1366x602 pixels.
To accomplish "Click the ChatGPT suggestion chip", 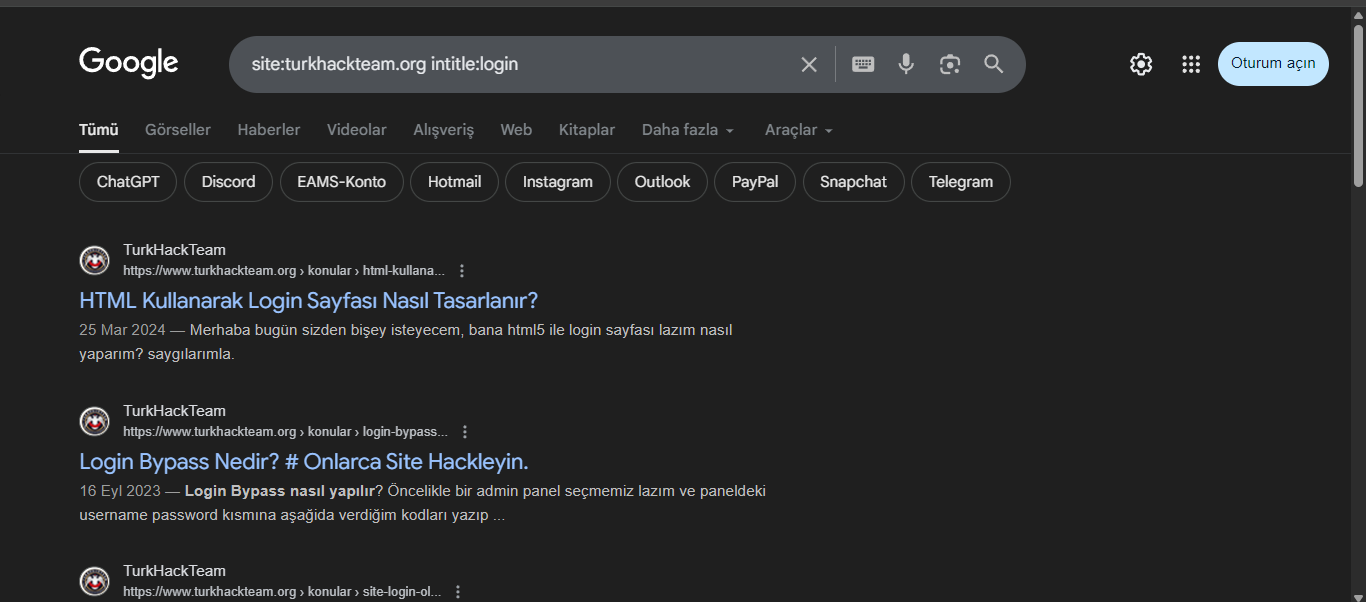I will click(x=128, y=182).
